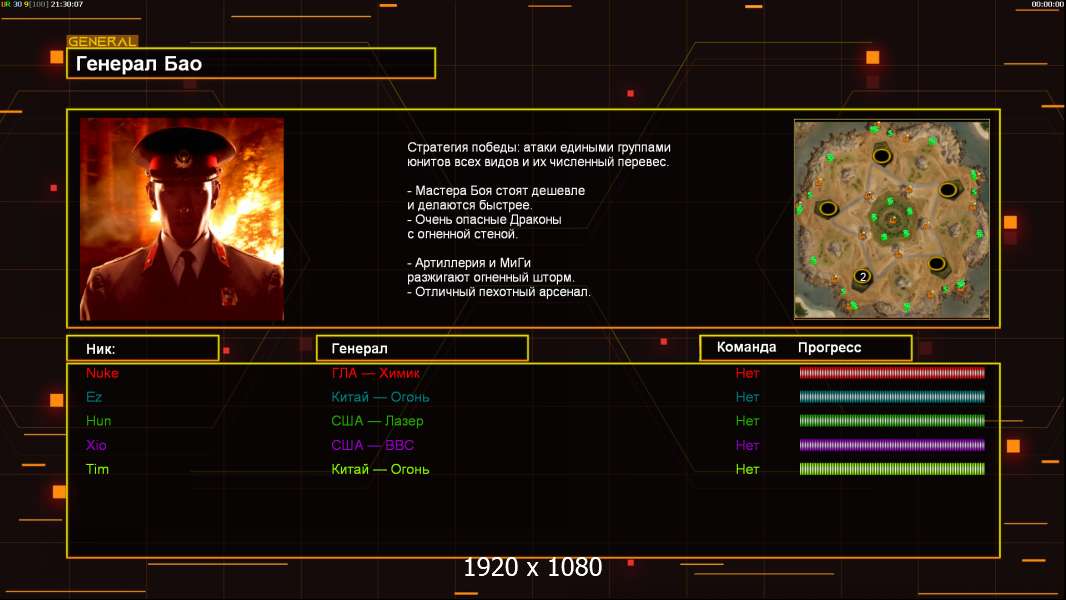Click the "Очень опасные Драконы" line

[x=485, y=219]
